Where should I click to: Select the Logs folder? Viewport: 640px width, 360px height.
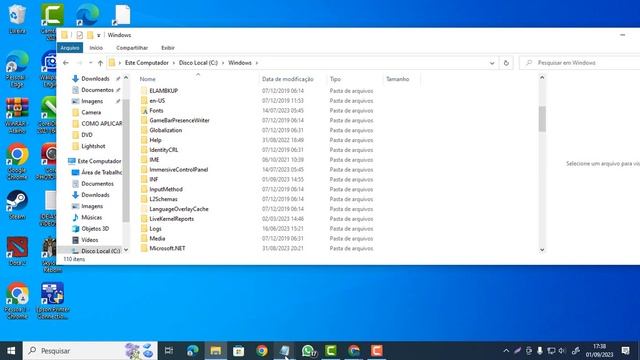(x=155, y=229)
